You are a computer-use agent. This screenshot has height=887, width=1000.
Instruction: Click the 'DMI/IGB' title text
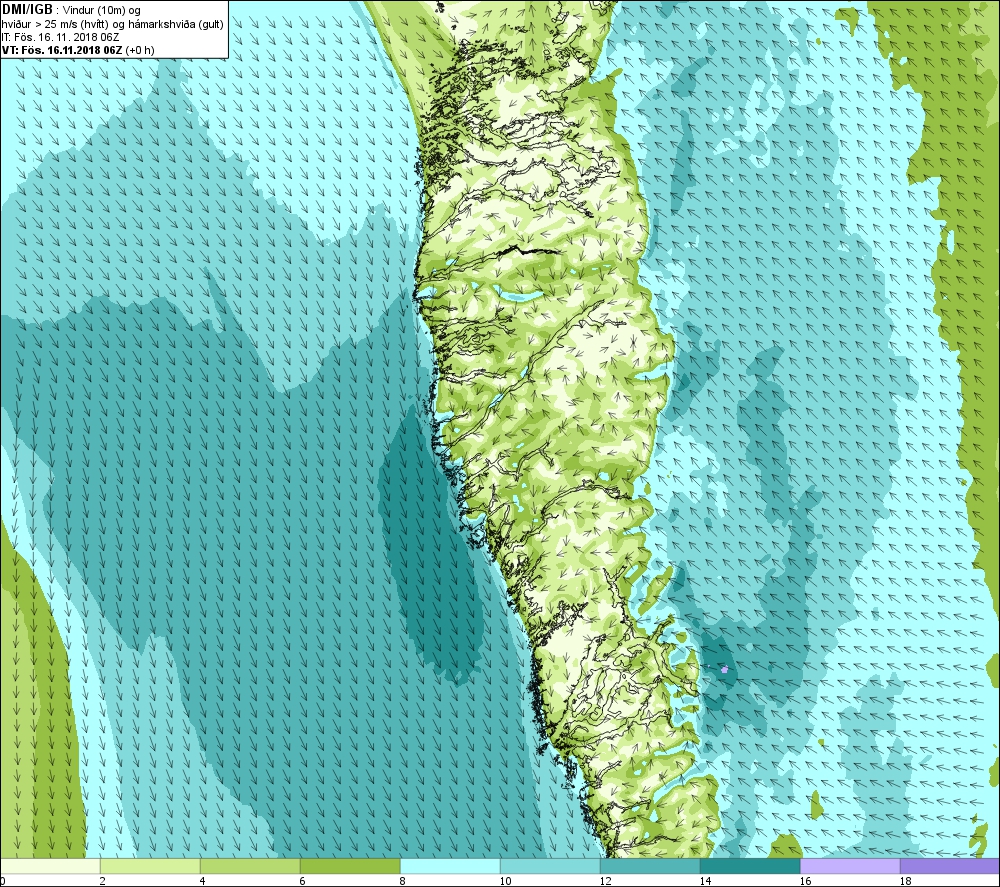point(27,10)
